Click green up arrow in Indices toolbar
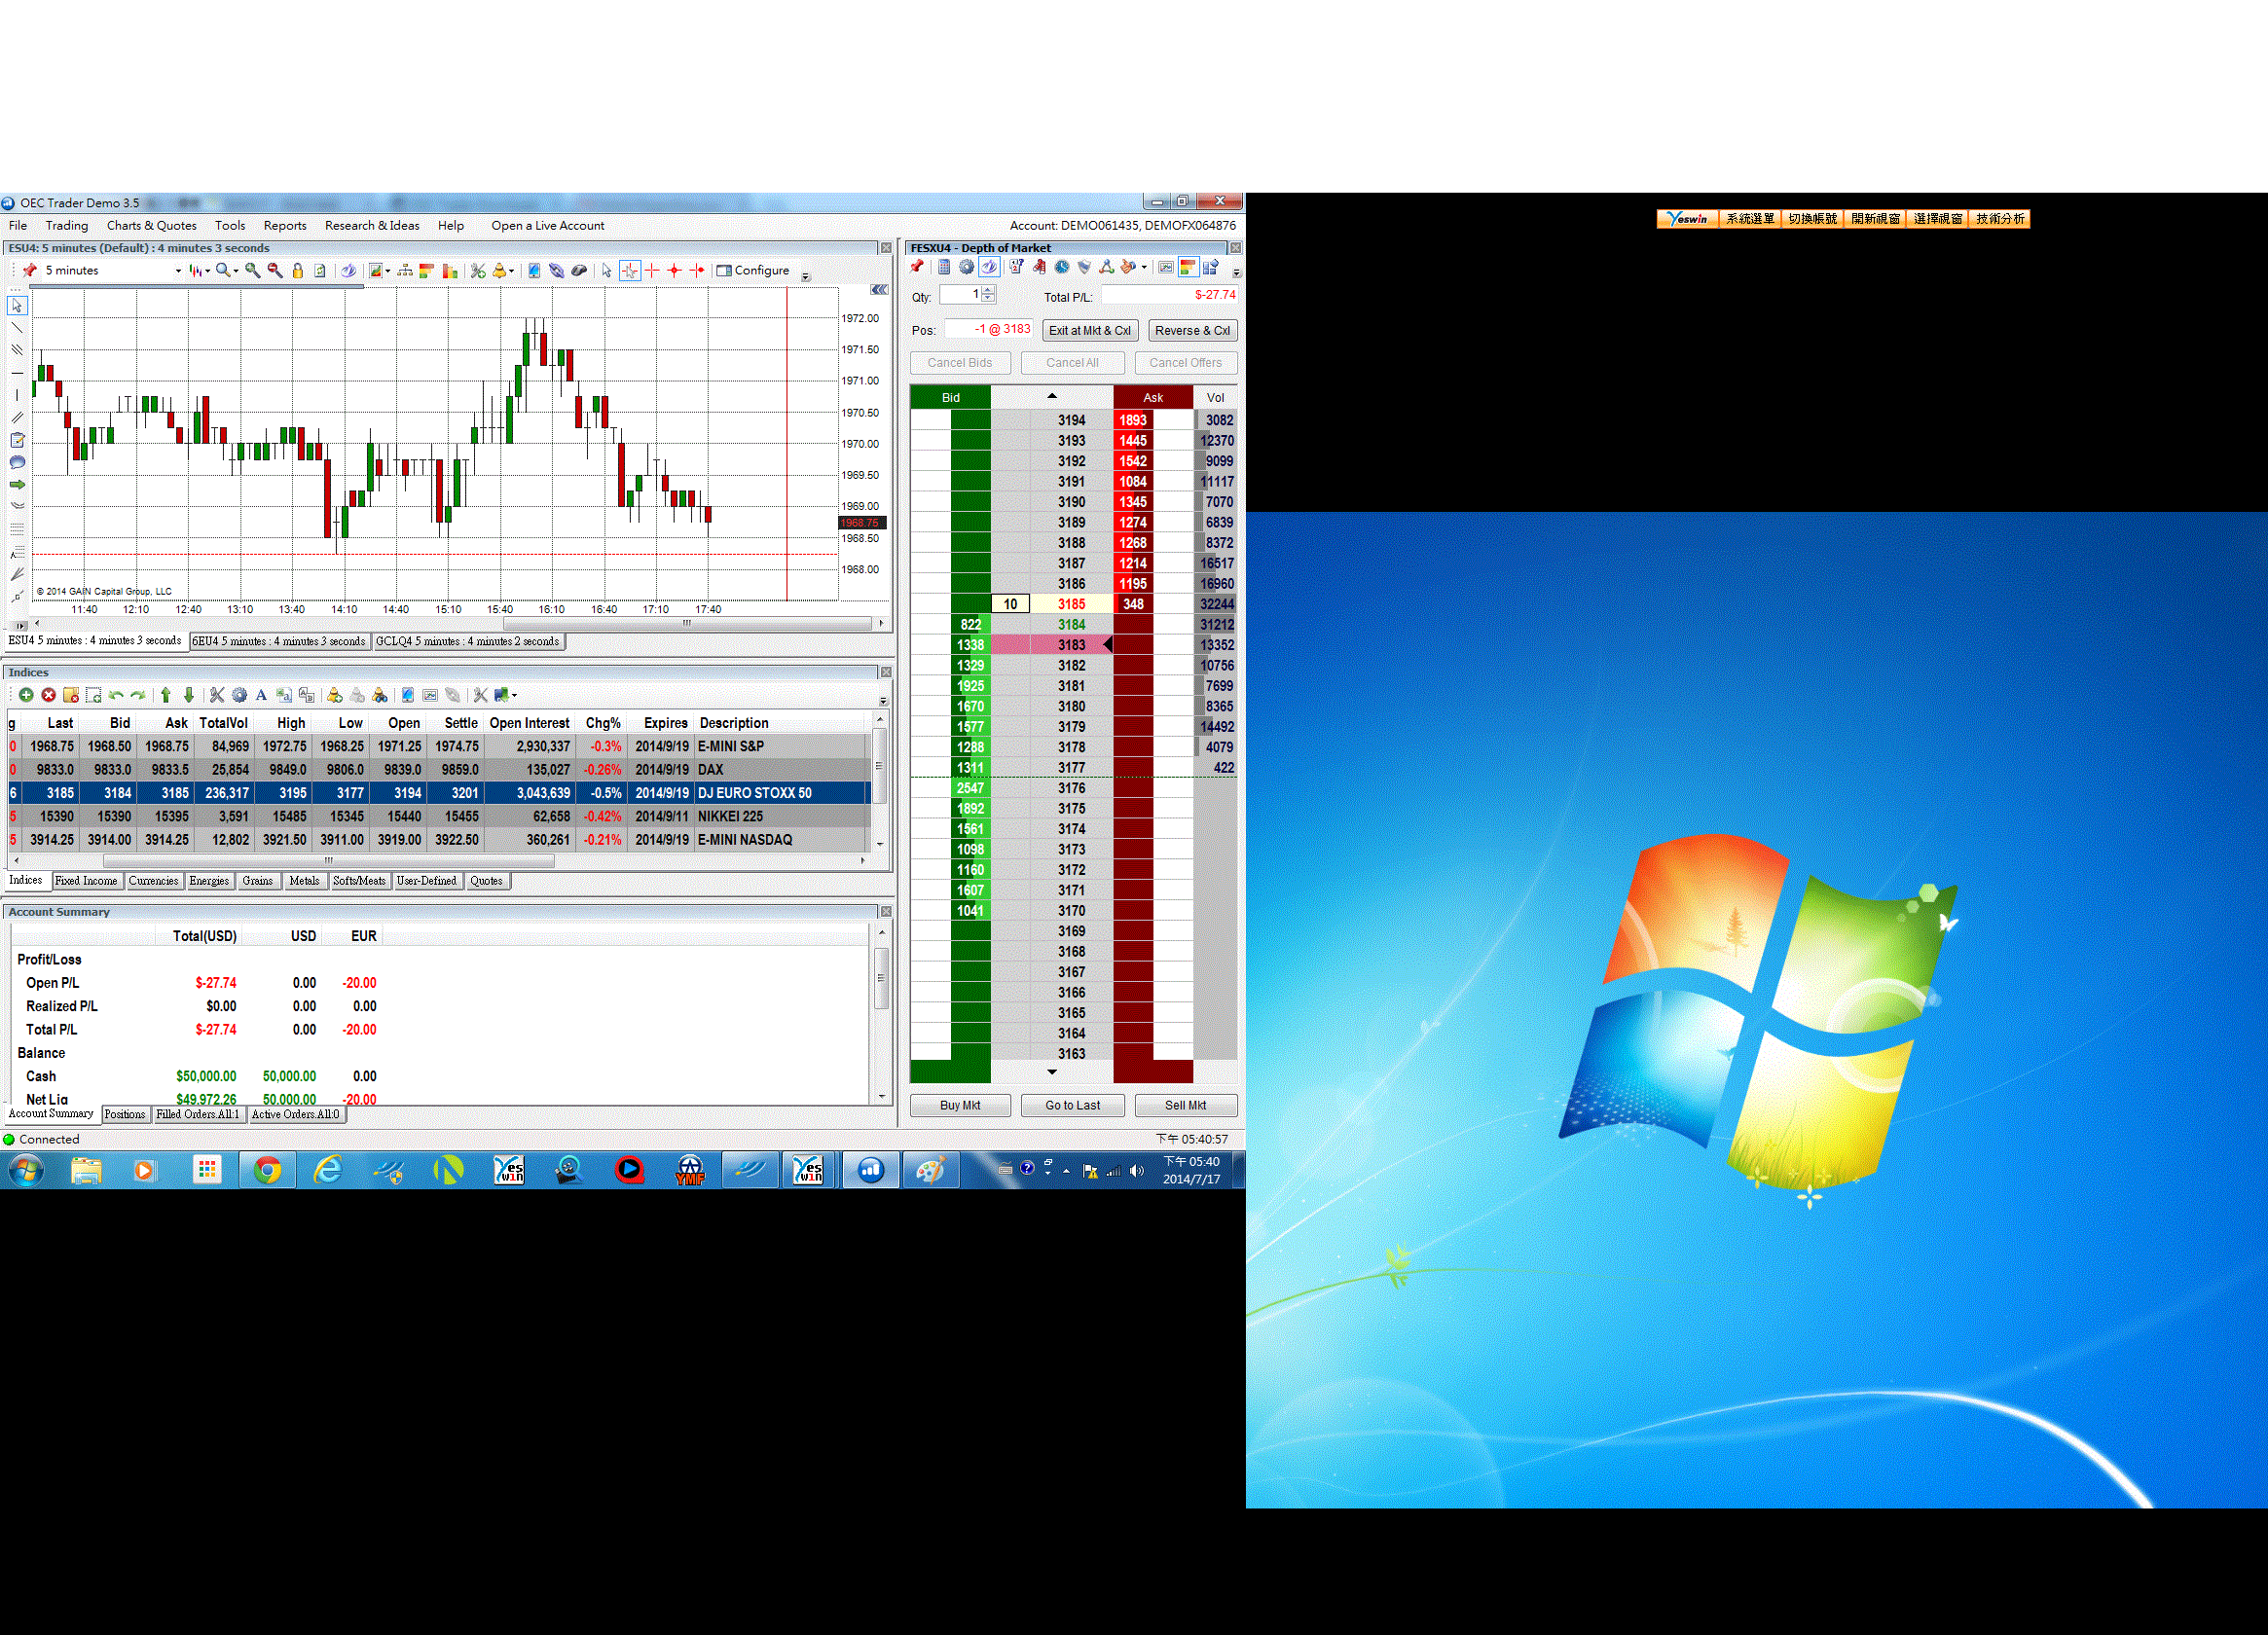2268x1635 pixels. (x=166, y=695)
